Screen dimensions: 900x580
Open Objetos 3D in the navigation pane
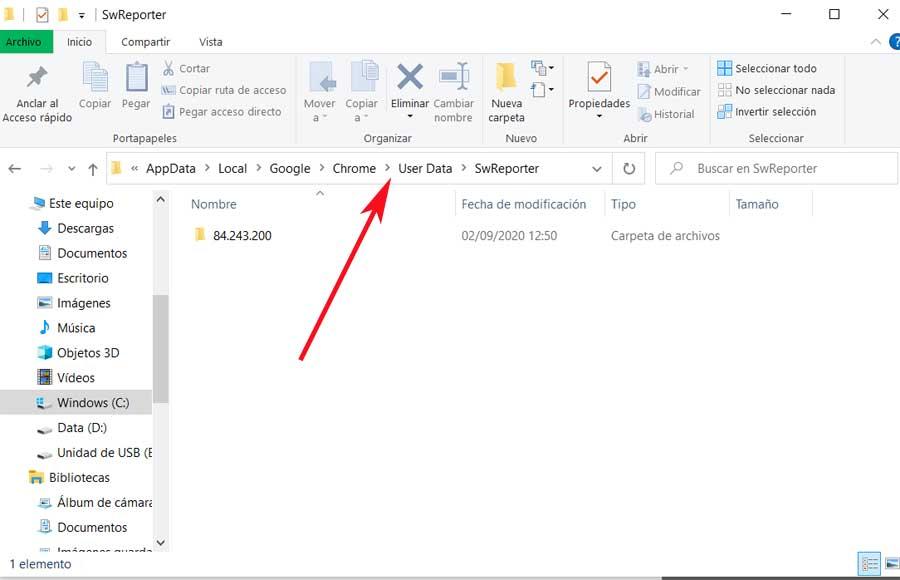click(78, 353)
